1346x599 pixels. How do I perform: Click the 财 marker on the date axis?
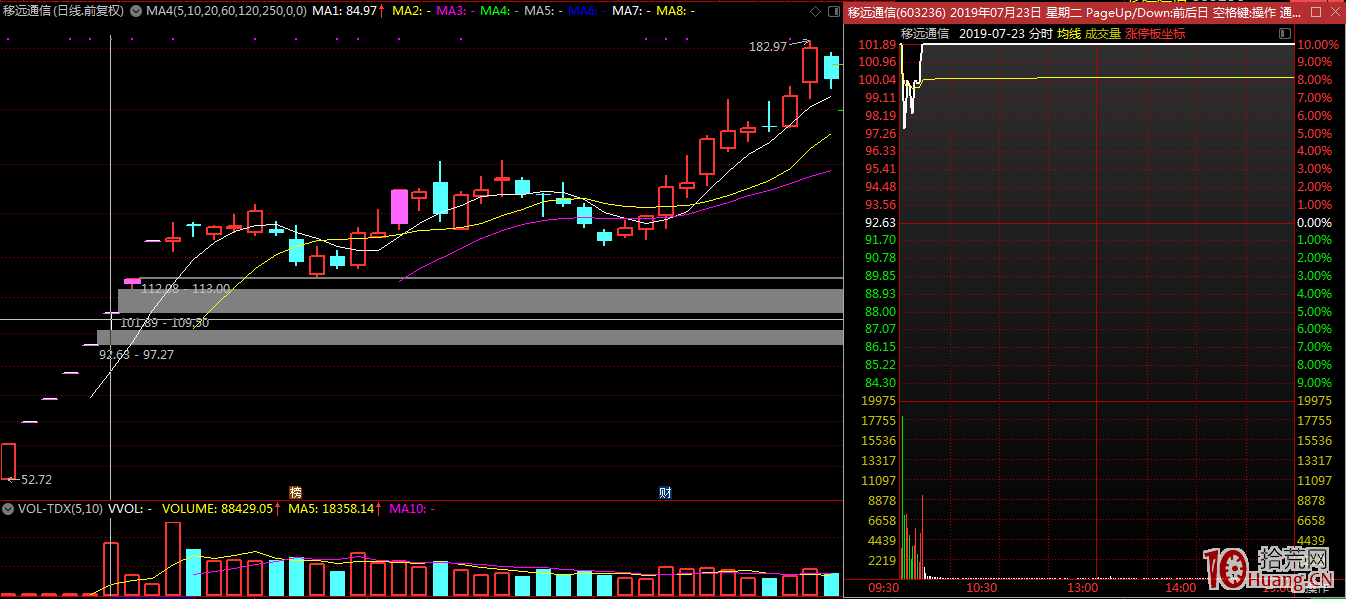click(x=664, y=492)
